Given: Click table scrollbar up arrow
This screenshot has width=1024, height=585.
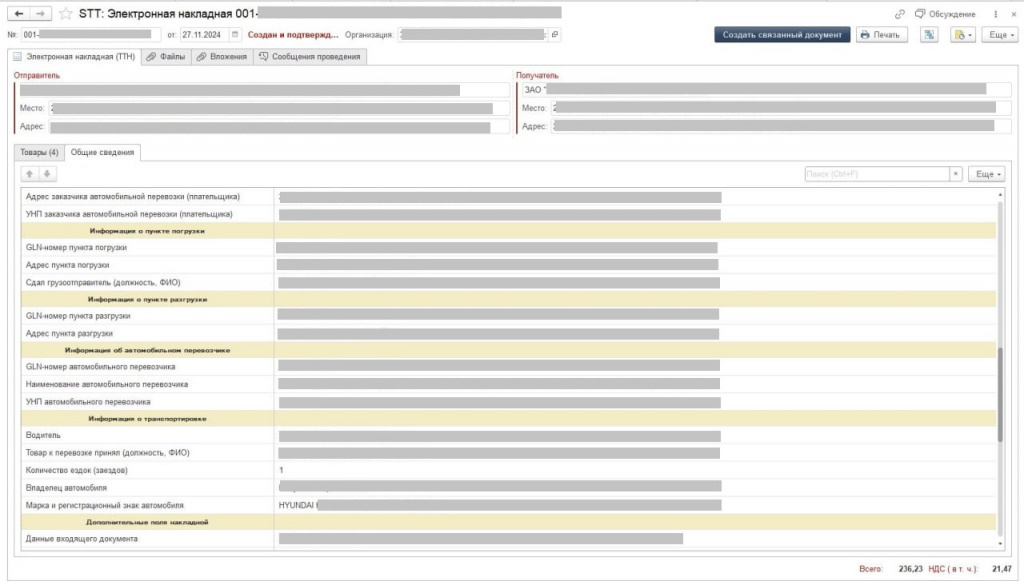Looking at the screenshot, I should 1000,195.
